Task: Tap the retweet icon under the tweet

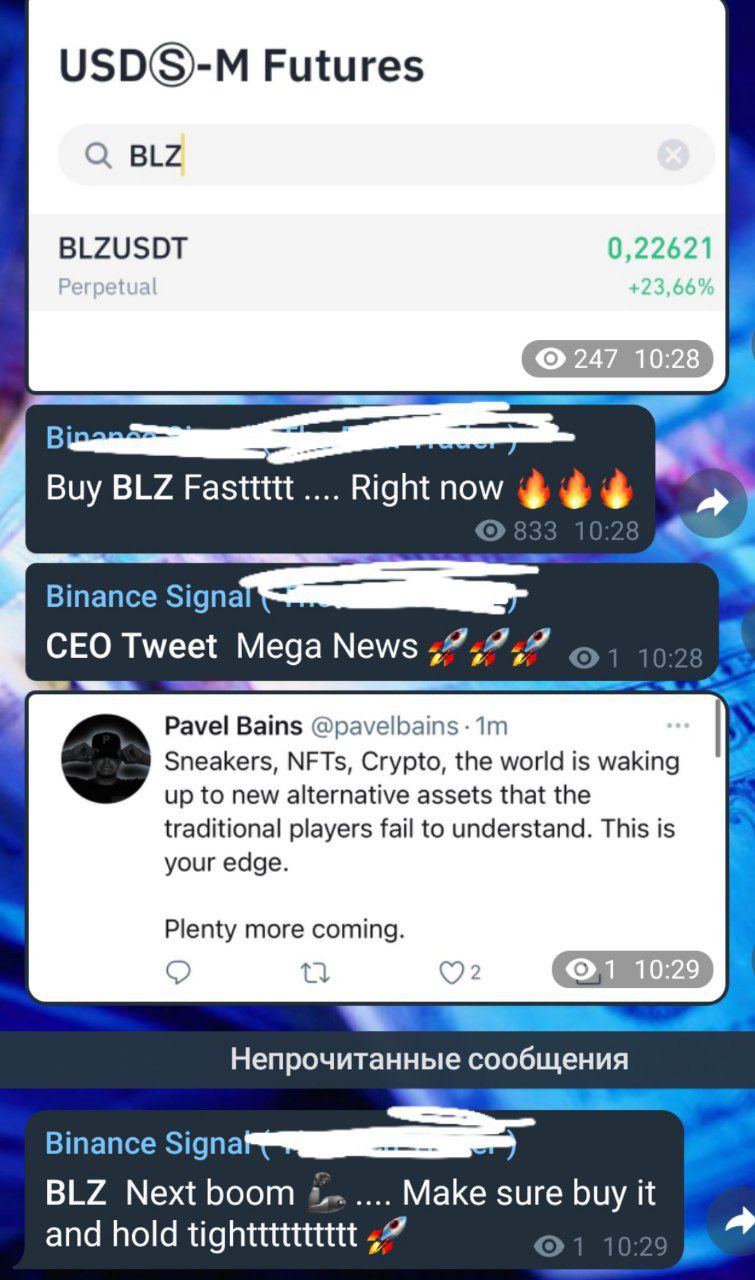Action: click(315, 971)
